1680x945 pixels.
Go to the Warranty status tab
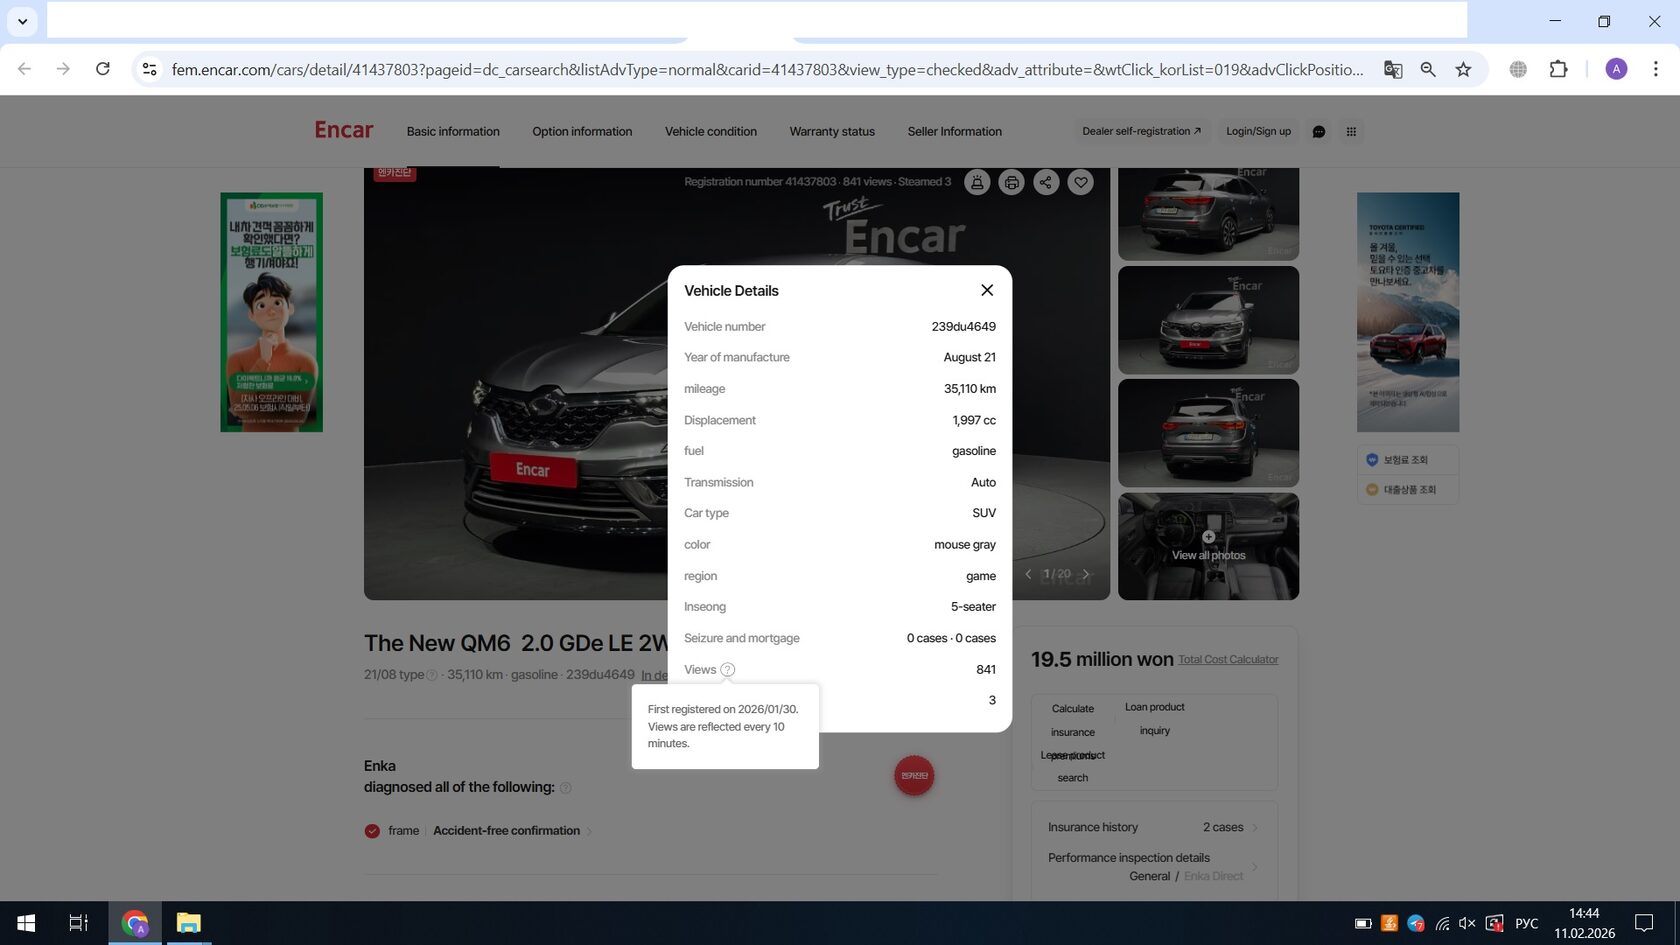pos(832,131)
